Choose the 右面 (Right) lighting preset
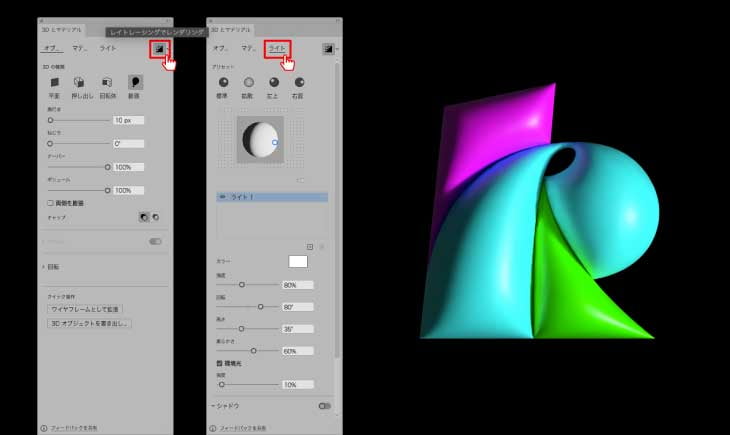730x435 pixels. tap(298, 82)
